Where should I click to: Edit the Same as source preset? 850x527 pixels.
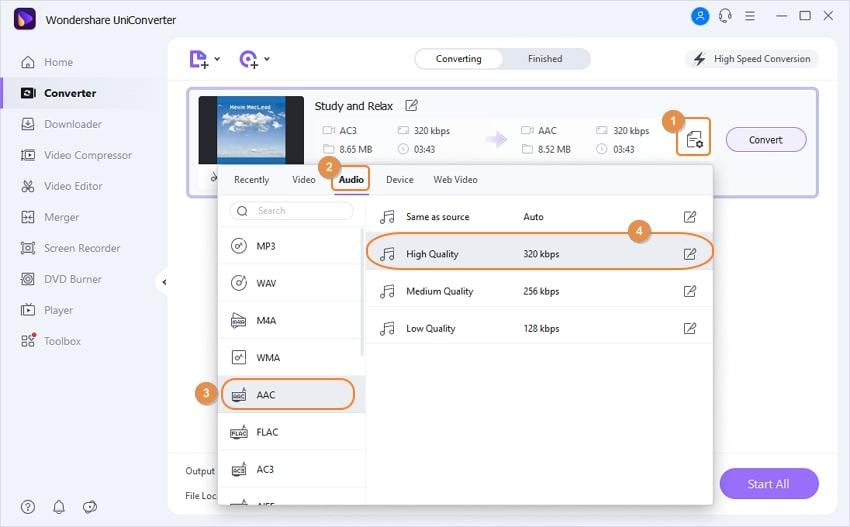tap(690, 217)
